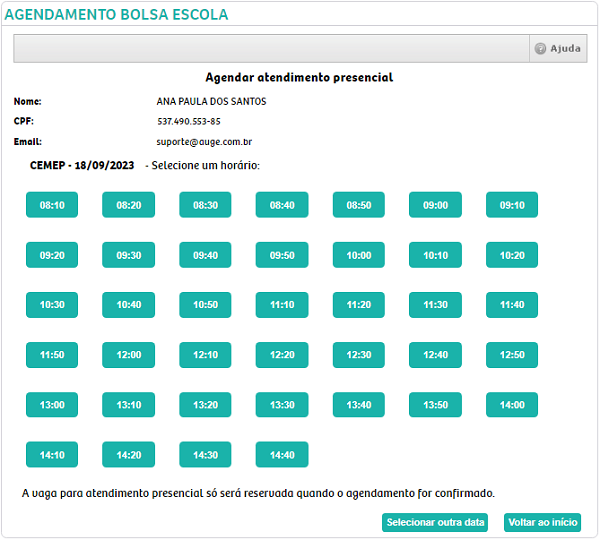Screen dimensions: 600x540
Task: Choose the 12:30 time slot
Action: (x=359, y=355)
